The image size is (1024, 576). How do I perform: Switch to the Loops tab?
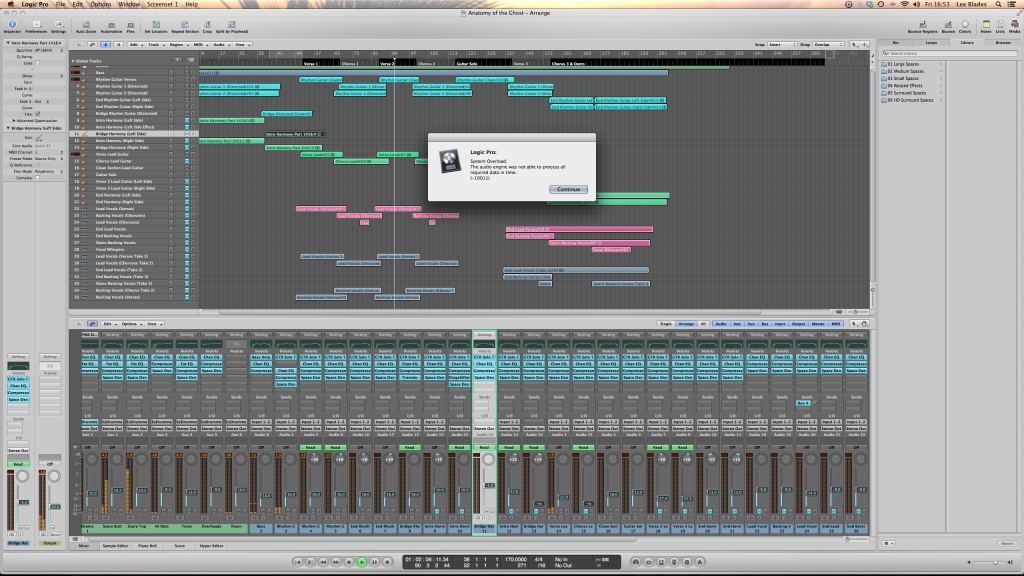click(x=932, y=43)
